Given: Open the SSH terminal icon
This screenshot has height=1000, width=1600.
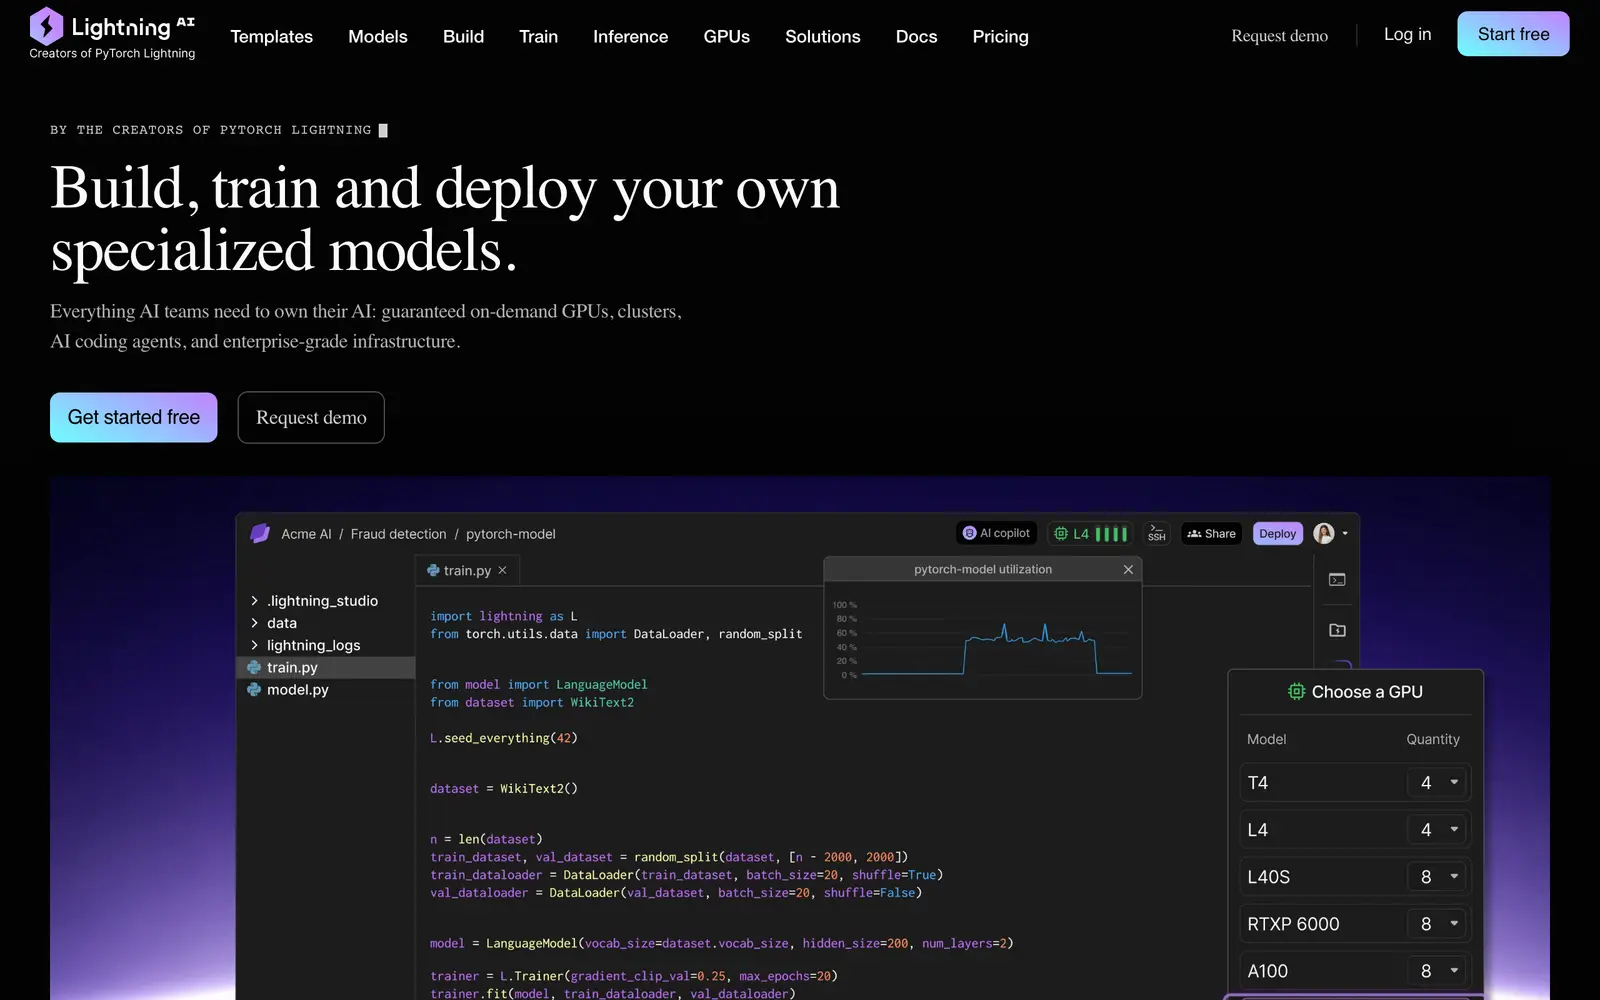Looking at the screenshot, I should click(1157, 533).
